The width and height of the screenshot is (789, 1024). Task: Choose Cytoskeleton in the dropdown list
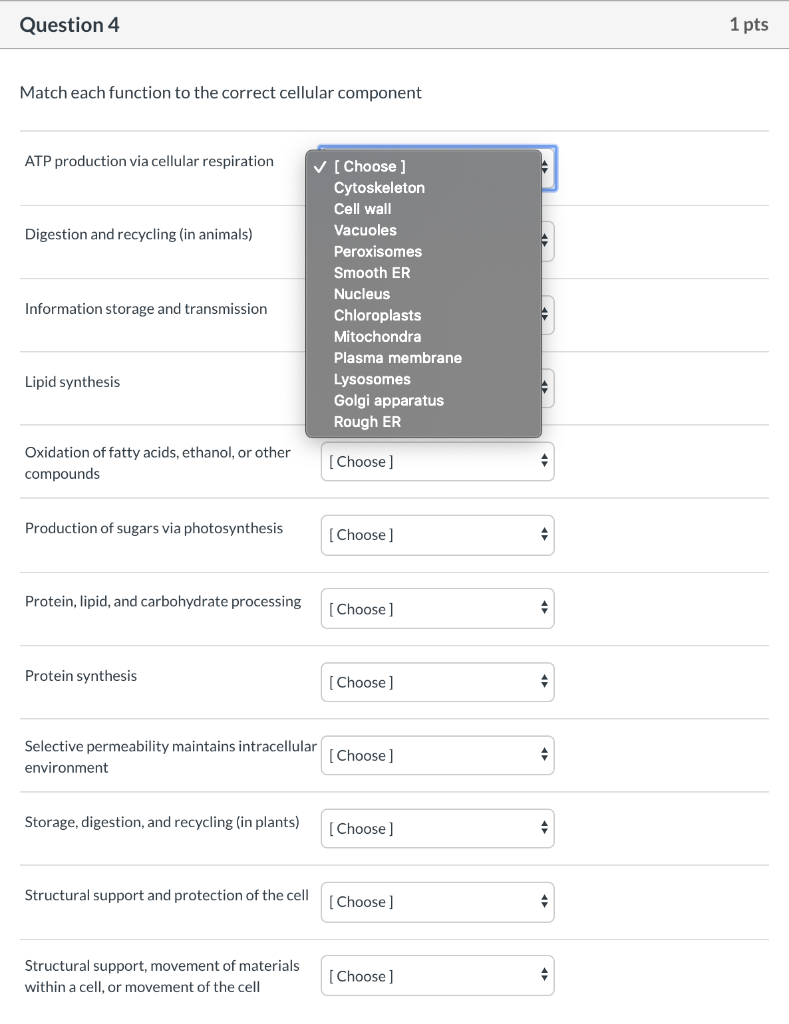point(379,187)
